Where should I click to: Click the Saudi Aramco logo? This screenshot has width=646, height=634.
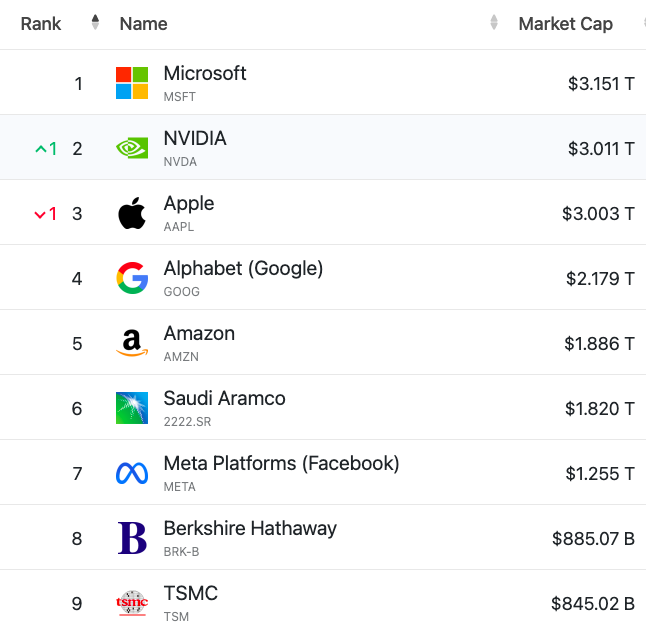coord(132,408)
